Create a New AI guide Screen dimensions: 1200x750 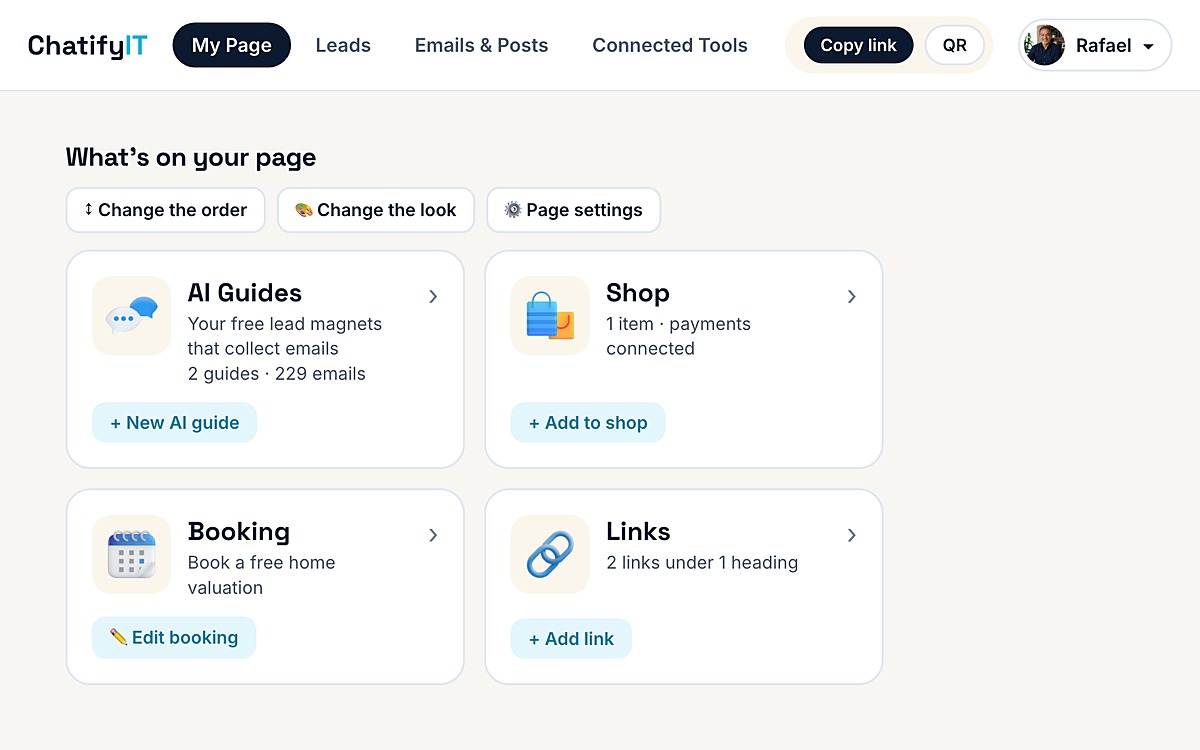tap(174, 422)
